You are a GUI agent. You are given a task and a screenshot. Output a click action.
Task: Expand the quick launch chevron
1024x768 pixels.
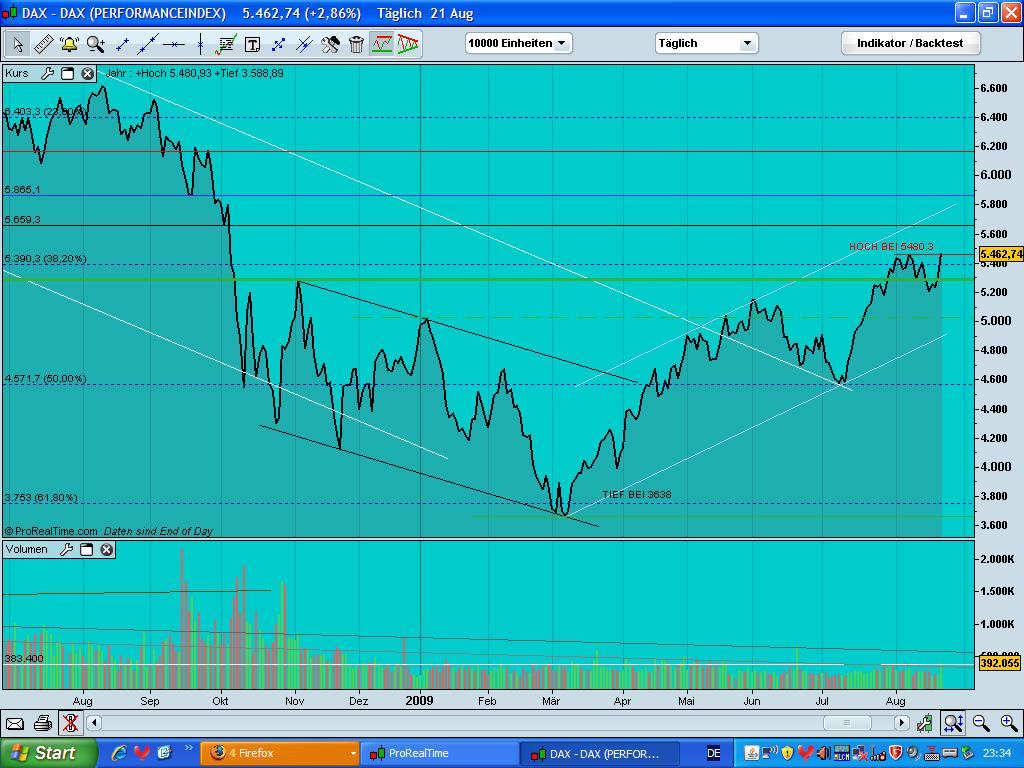click(x=189, y=748)
